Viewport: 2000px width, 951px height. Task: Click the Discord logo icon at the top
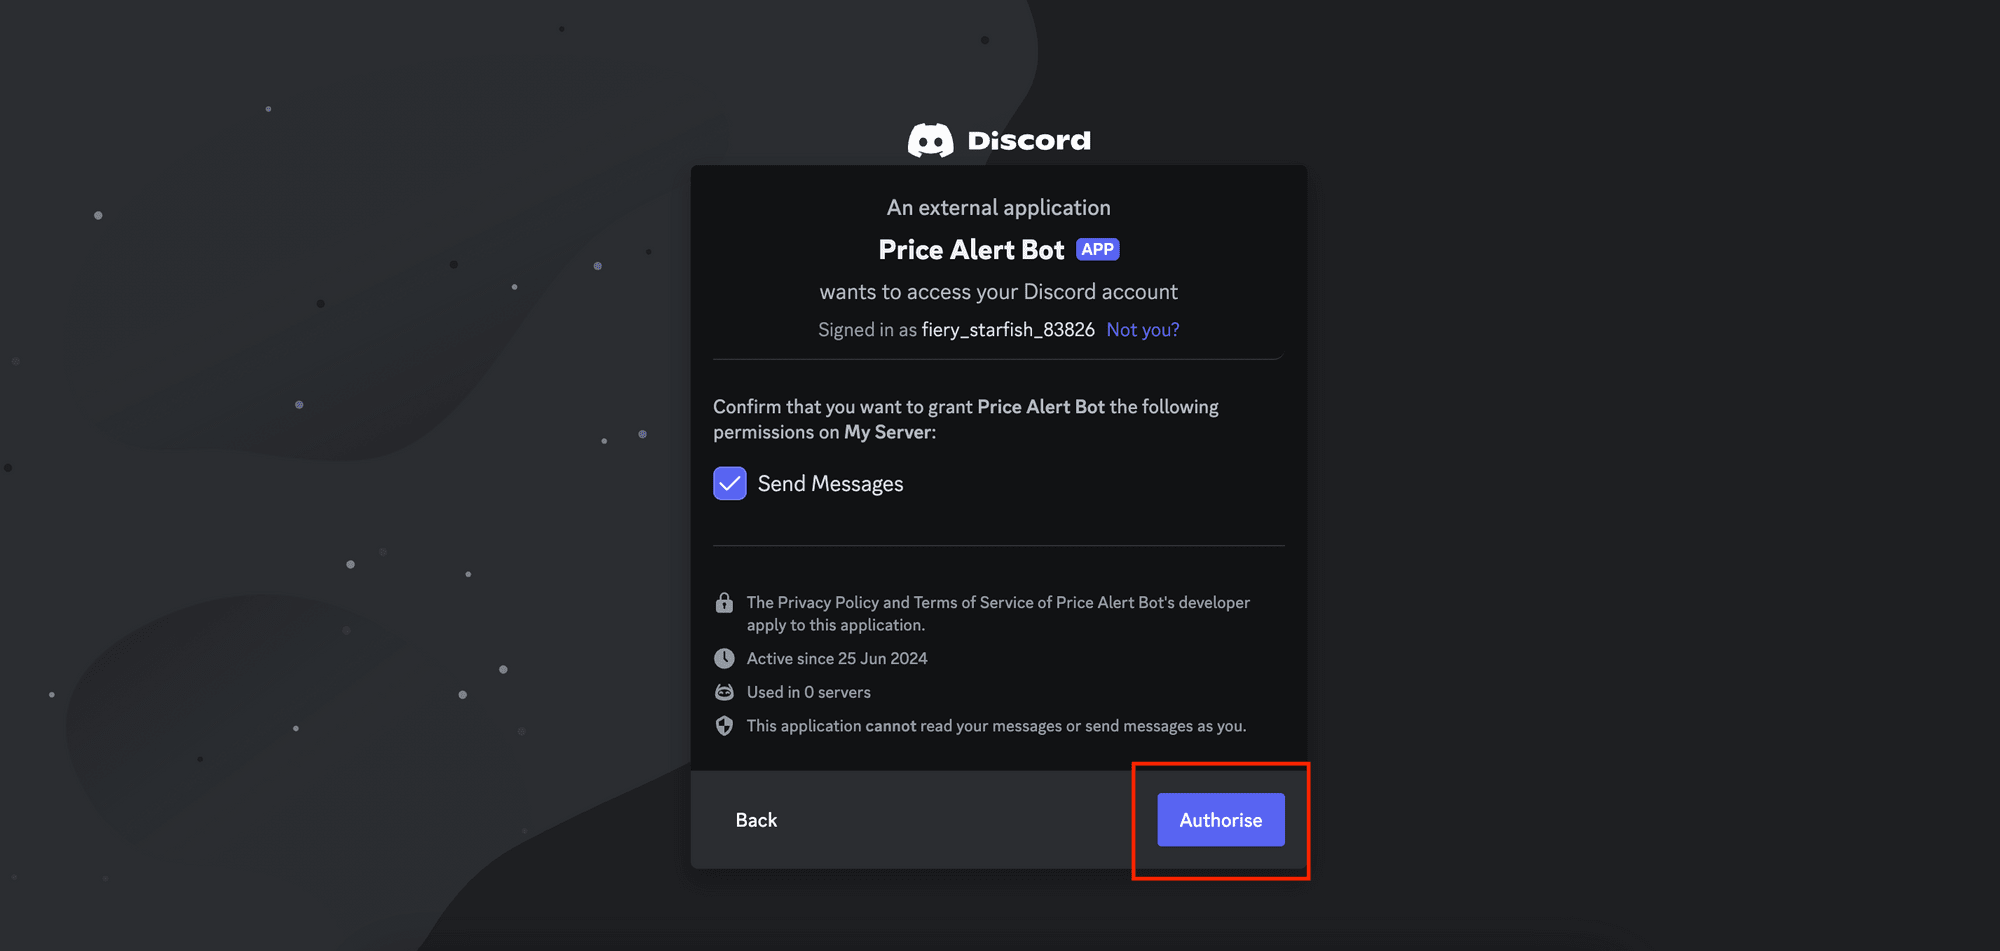point(933,140)
